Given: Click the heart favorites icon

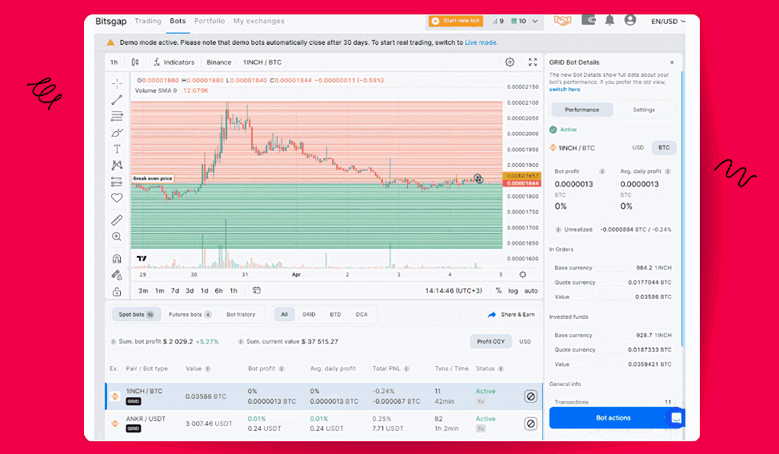Looking at the screenshot, I should [117, 198].
